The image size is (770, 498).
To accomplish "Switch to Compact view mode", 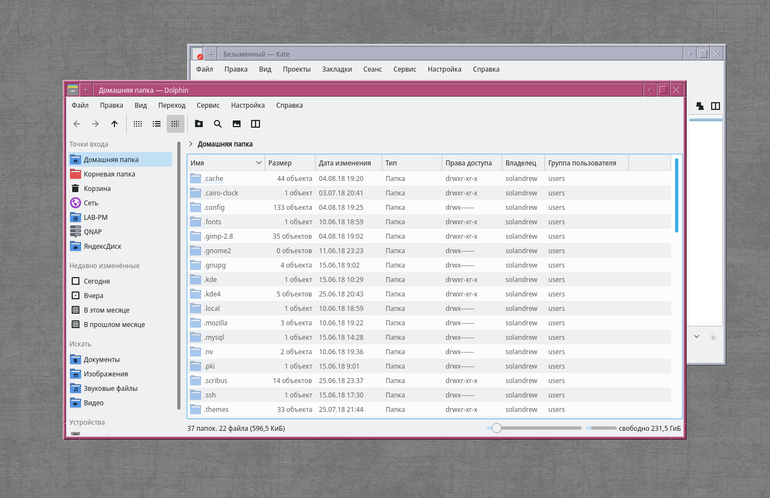I will pyautogui.click(x=157, y=124).
